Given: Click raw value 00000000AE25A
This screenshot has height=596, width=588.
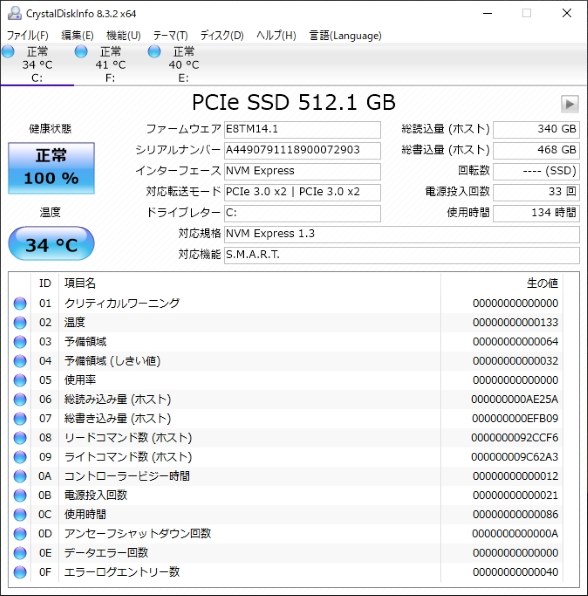Looking at the screenshot, I should click(x=515, y=399).
